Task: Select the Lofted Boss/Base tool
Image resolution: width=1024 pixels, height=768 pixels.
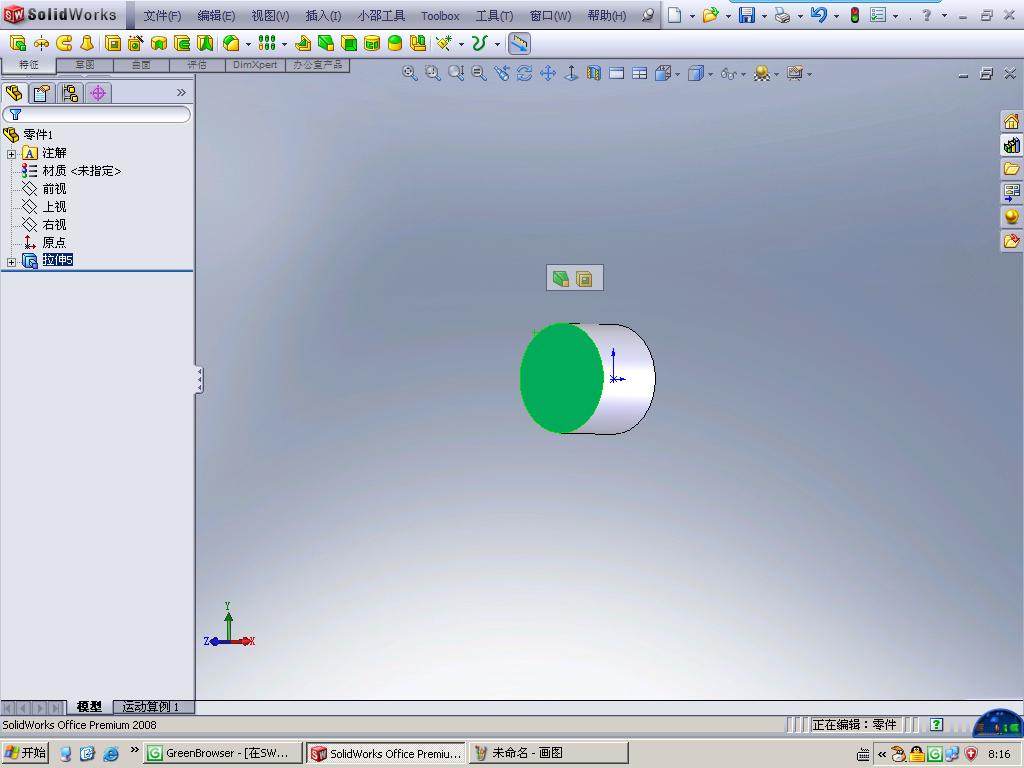Action: coord(87,44)
